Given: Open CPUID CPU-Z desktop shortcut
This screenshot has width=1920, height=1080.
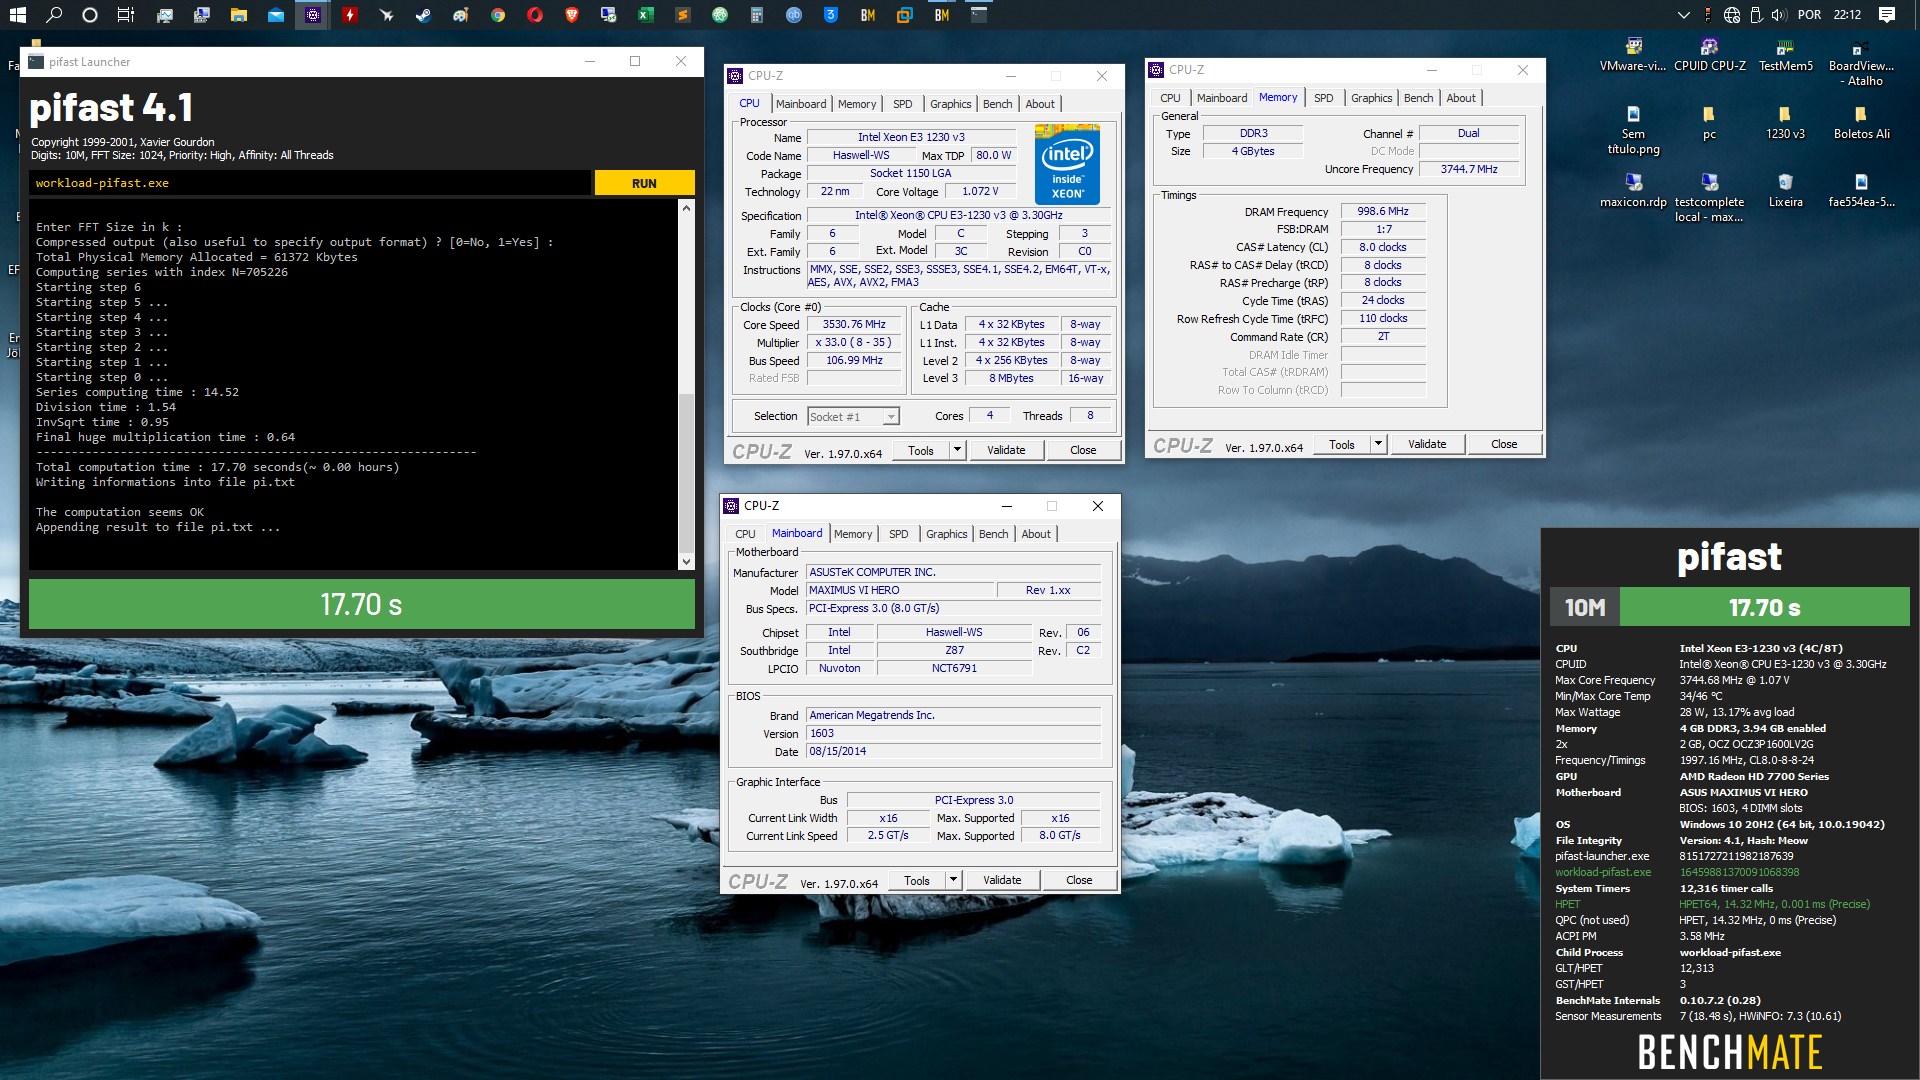Looking at the screenshot, I should 1709,56.
